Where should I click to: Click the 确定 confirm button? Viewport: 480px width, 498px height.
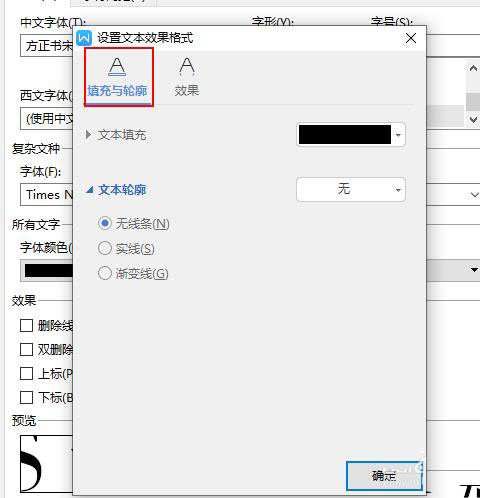coord(384,476)
